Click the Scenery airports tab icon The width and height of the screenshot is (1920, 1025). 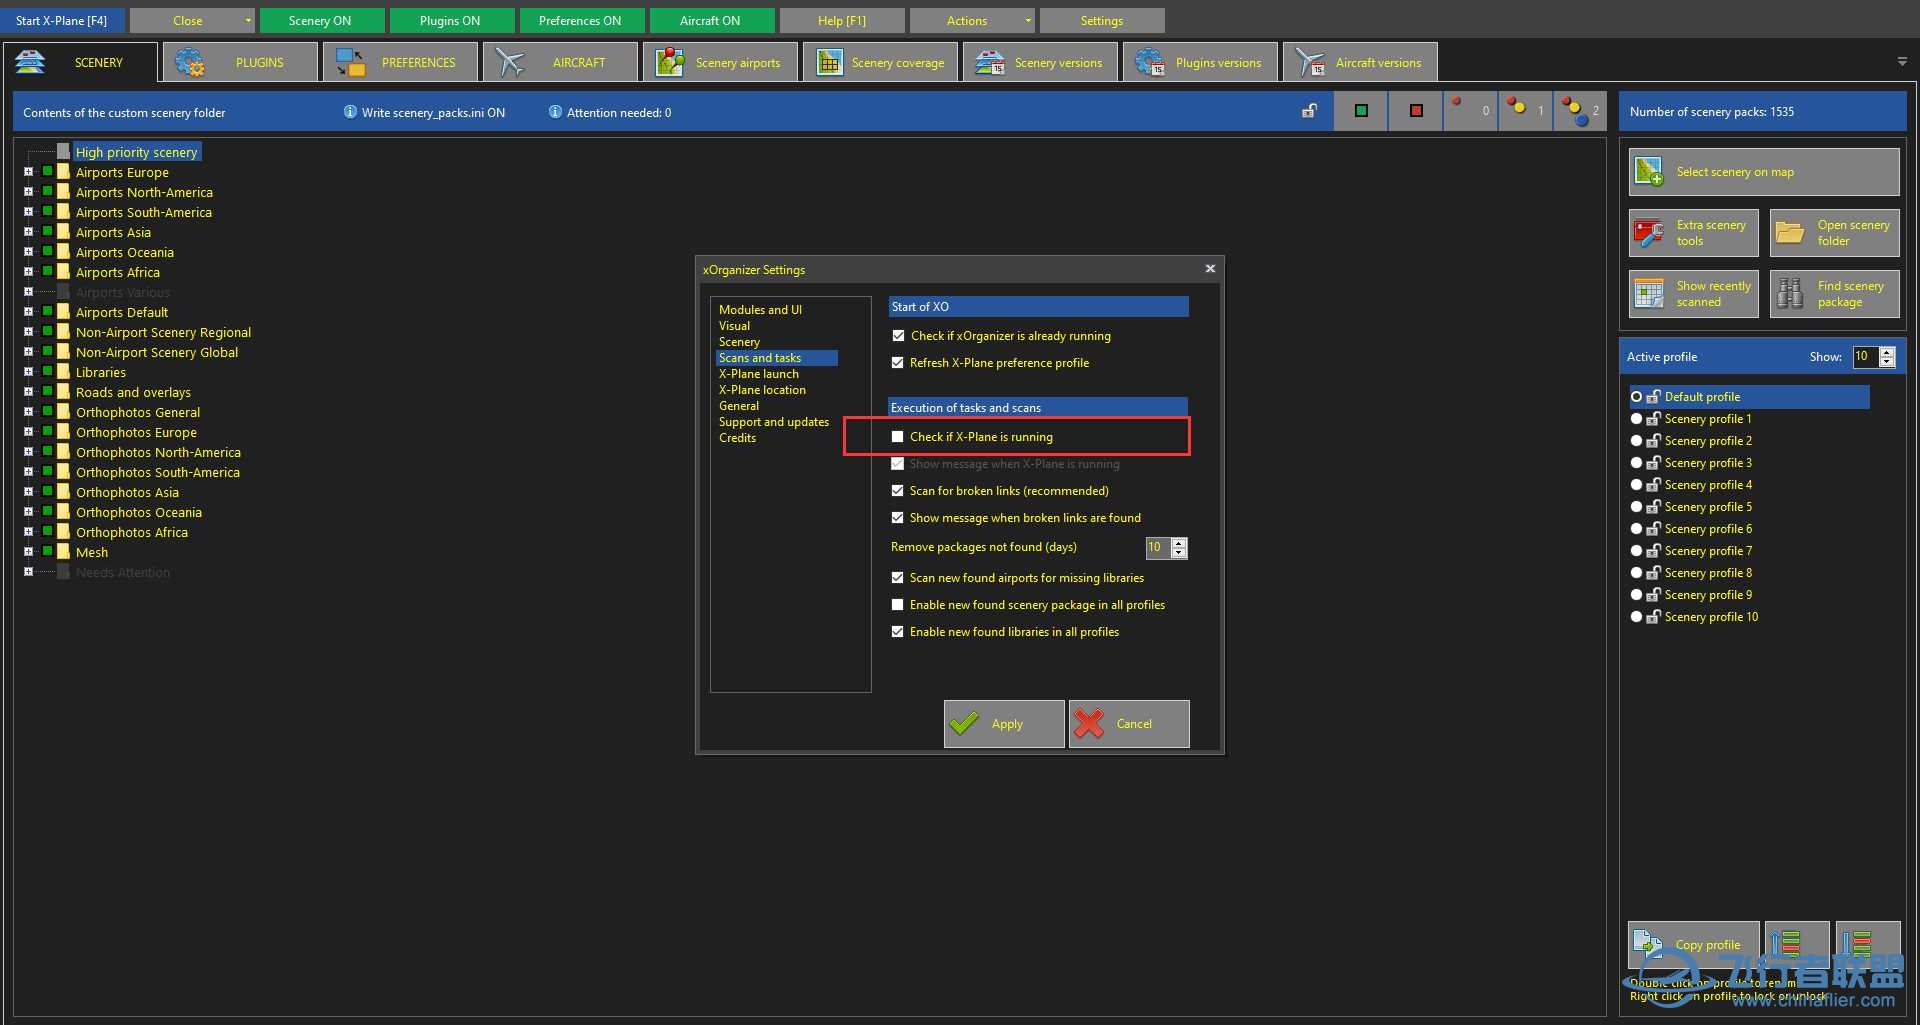[x=670, y=62]
